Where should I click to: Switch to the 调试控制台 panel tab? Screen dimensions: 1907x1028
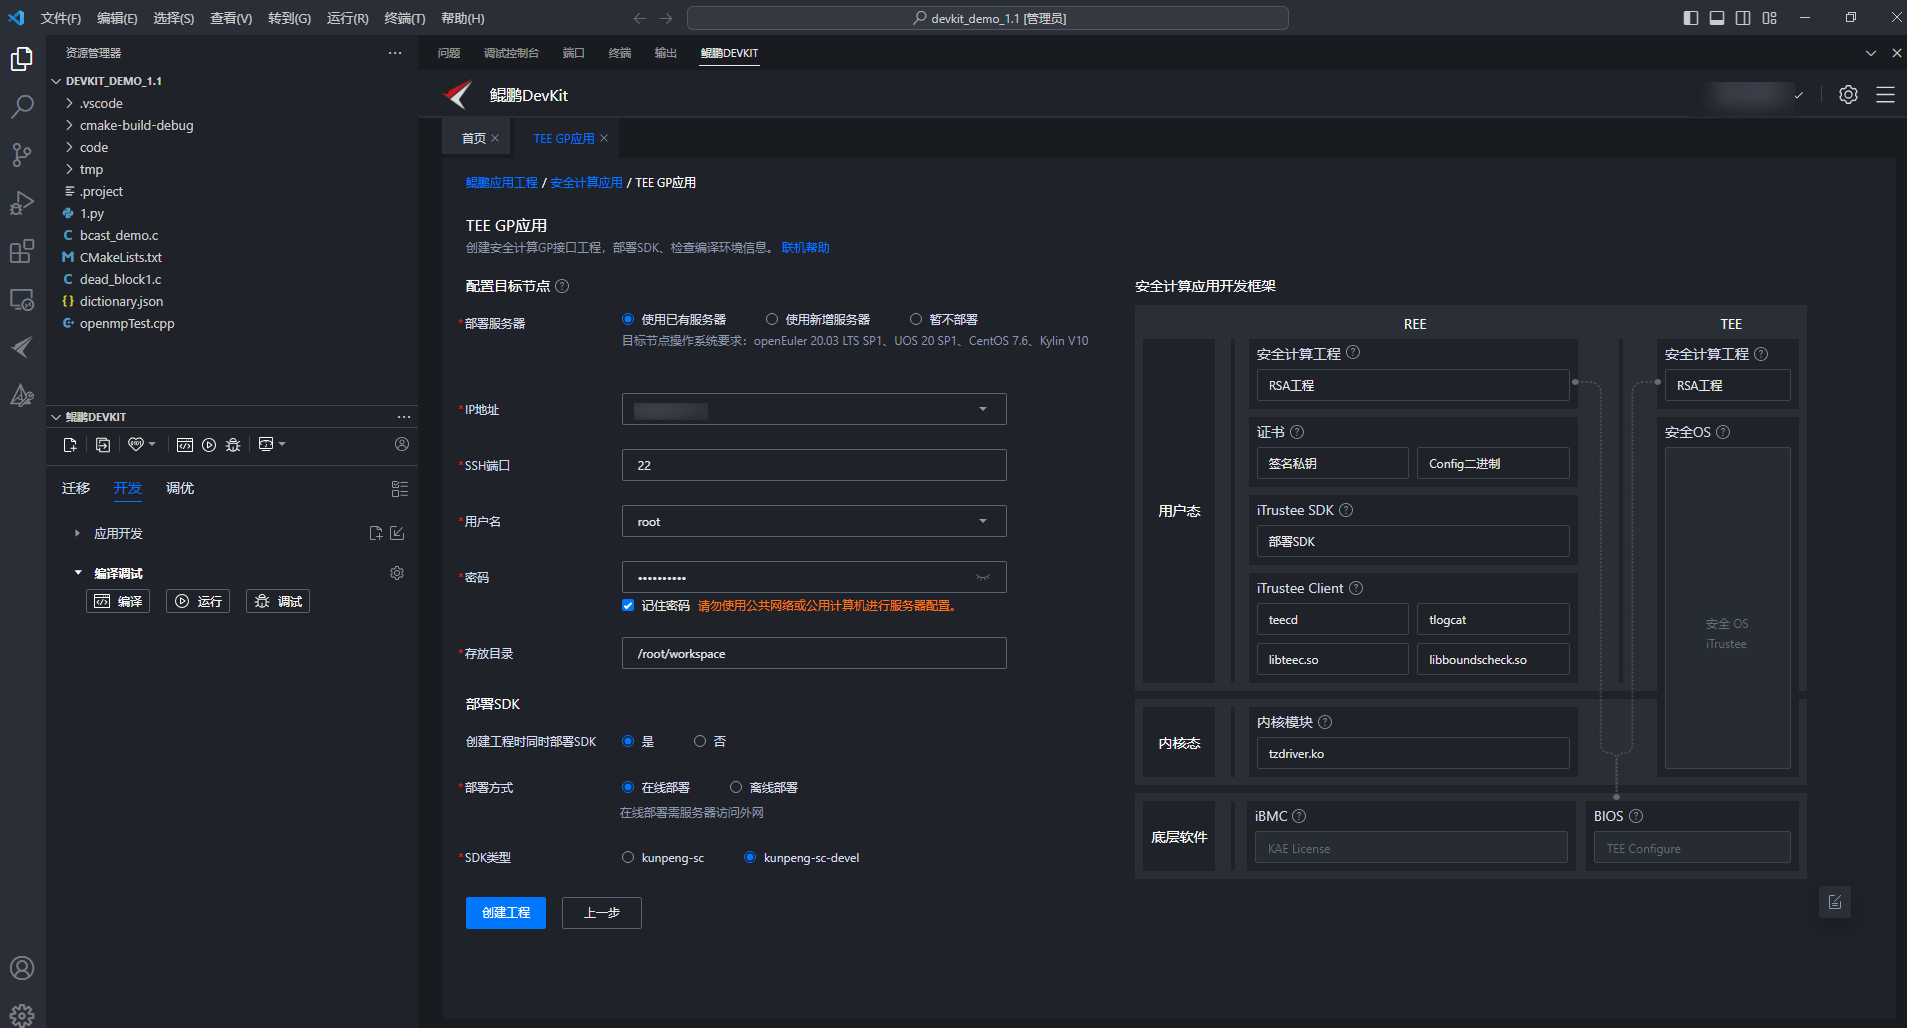pyautogui.click(x=511, y=53)
